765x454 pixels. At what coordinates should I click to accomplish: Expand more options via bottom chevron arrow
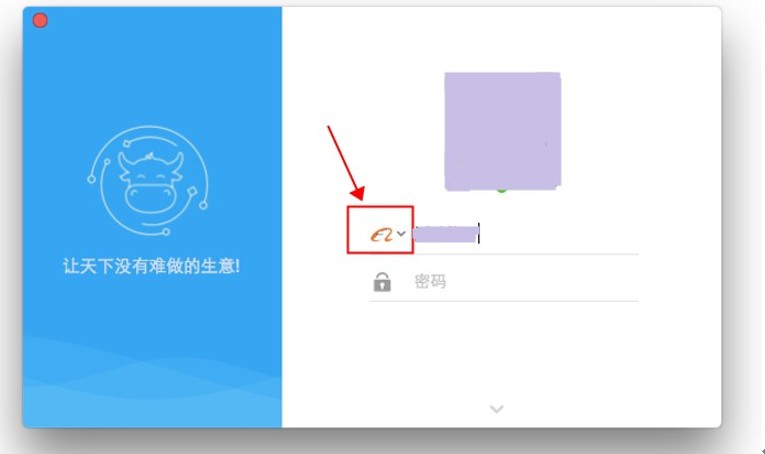click(x=497, y=409)
